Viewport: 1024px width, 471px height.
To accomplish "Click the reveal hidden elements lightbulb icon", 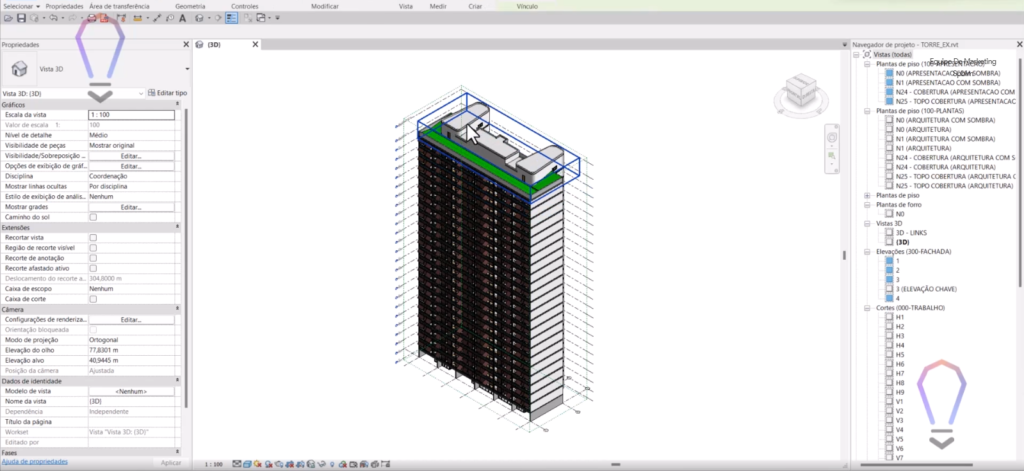I will tap(332, 464).
